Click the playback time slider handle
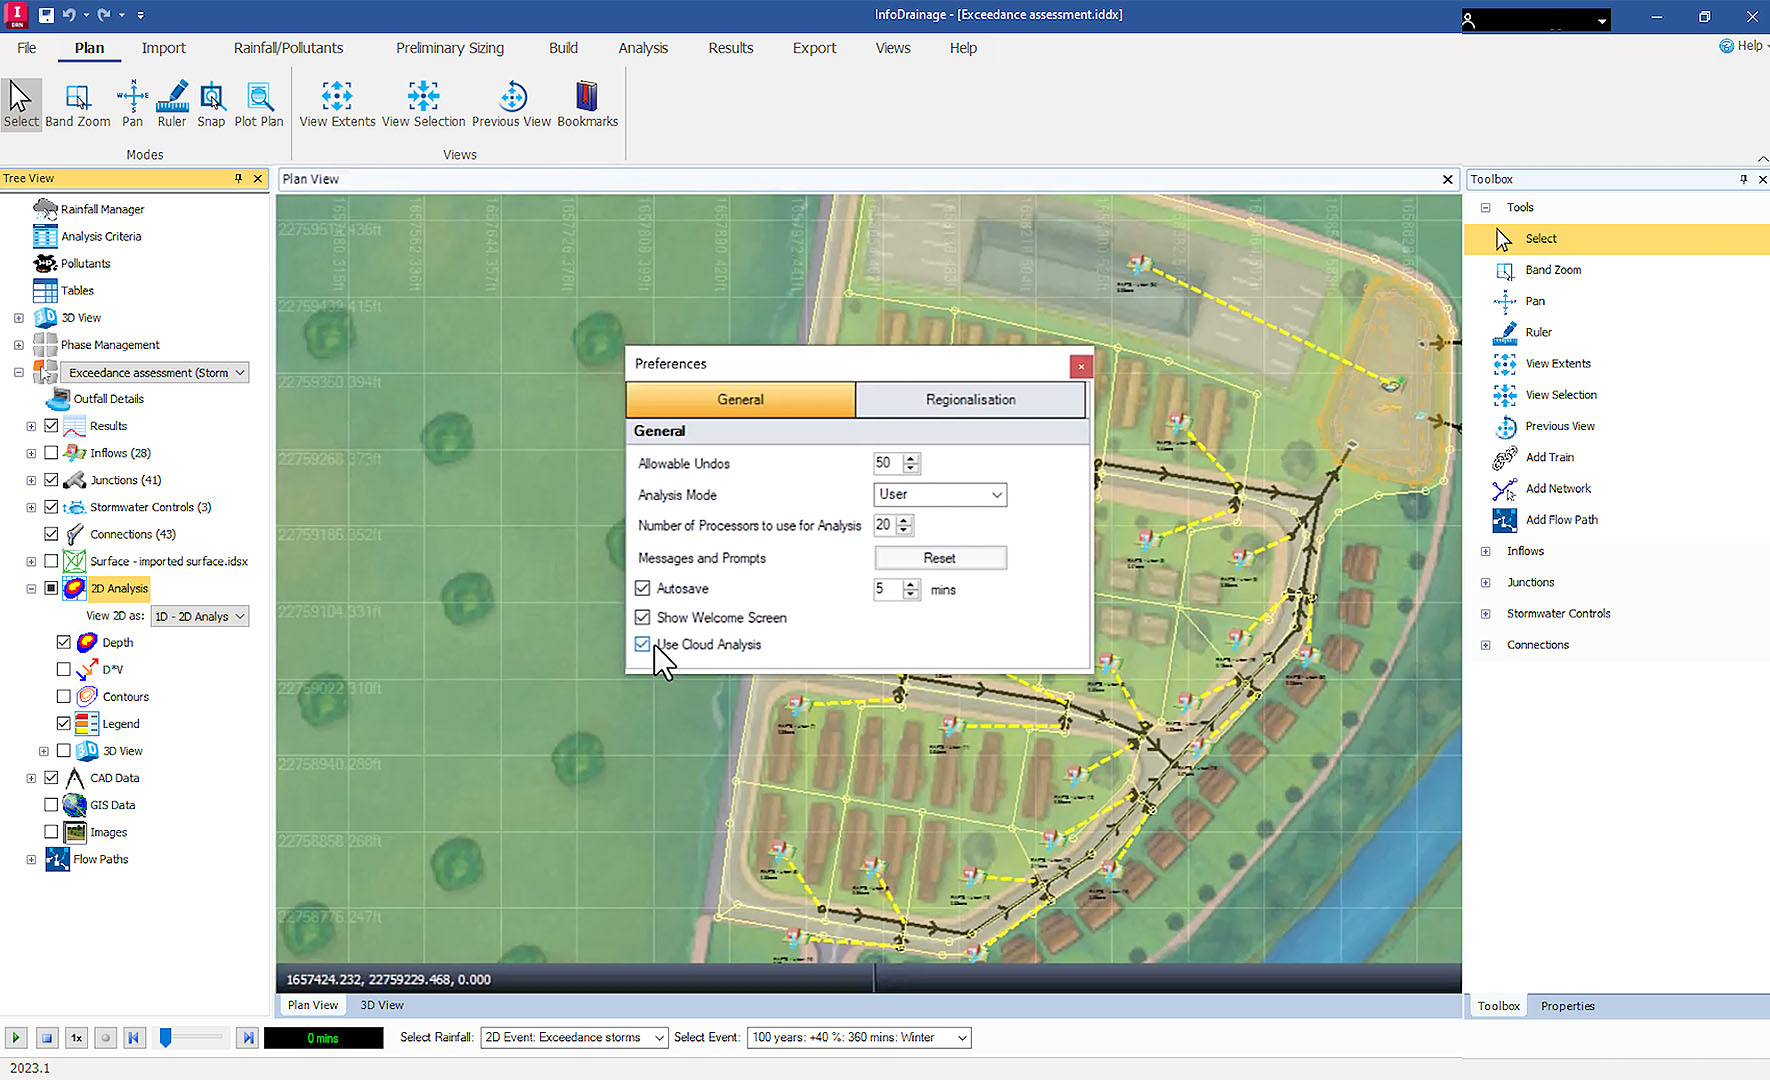Image resolution: width=1770 pixels, height=1080 pixels. click(166, 1038)
